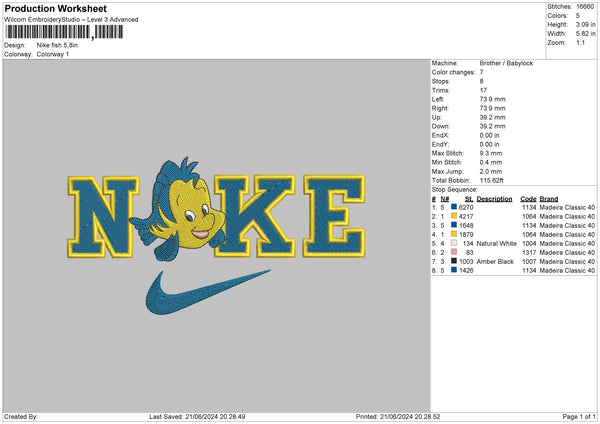Click code "1317" in stop row 6
The image size is (600, 424).
[529, 253]
